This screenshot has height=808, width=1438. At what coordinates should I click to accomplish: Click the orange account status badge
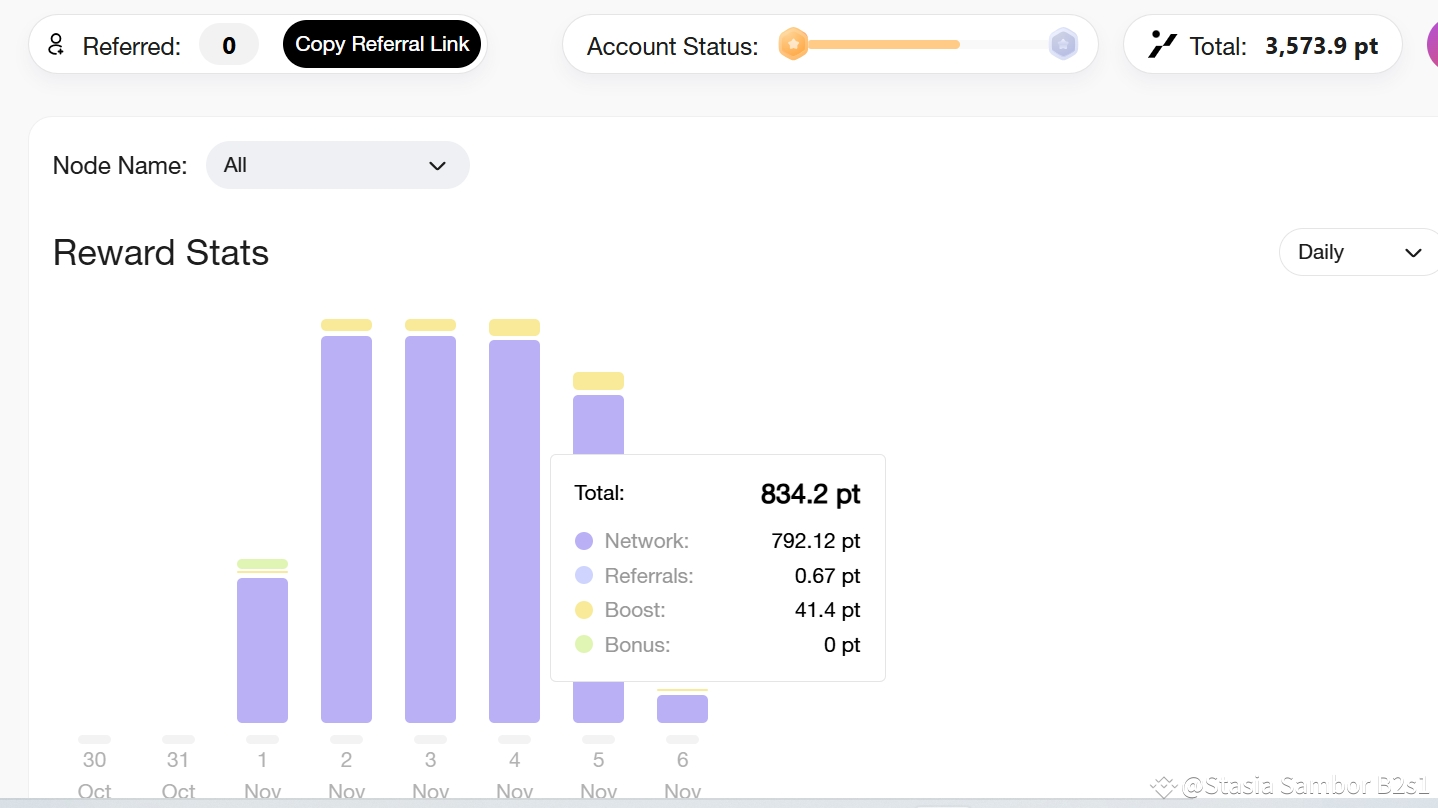click(x=793, y=44)
